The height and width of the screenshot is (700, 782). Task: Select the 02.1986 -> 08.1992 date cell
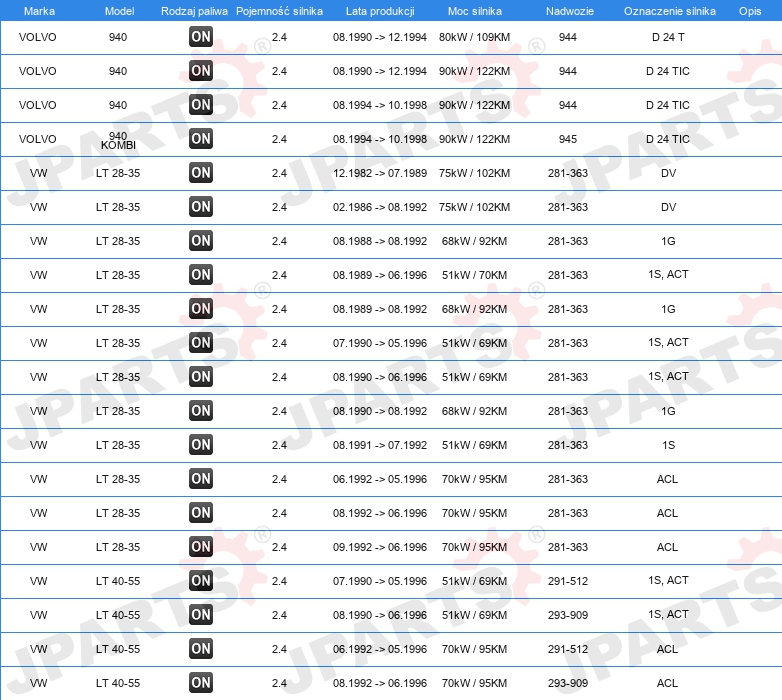pos(380,207)
